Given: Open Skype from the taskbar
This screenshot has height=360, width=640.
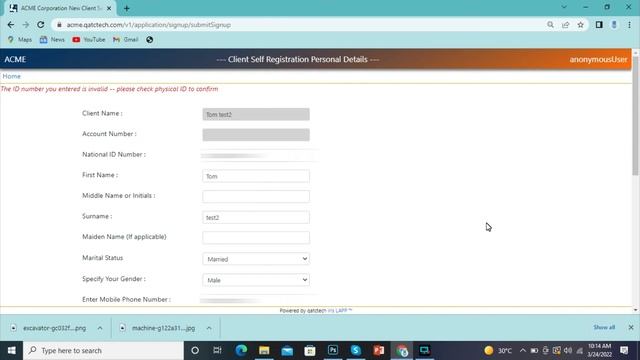Looking at the screenshot, I should [356, 351].
